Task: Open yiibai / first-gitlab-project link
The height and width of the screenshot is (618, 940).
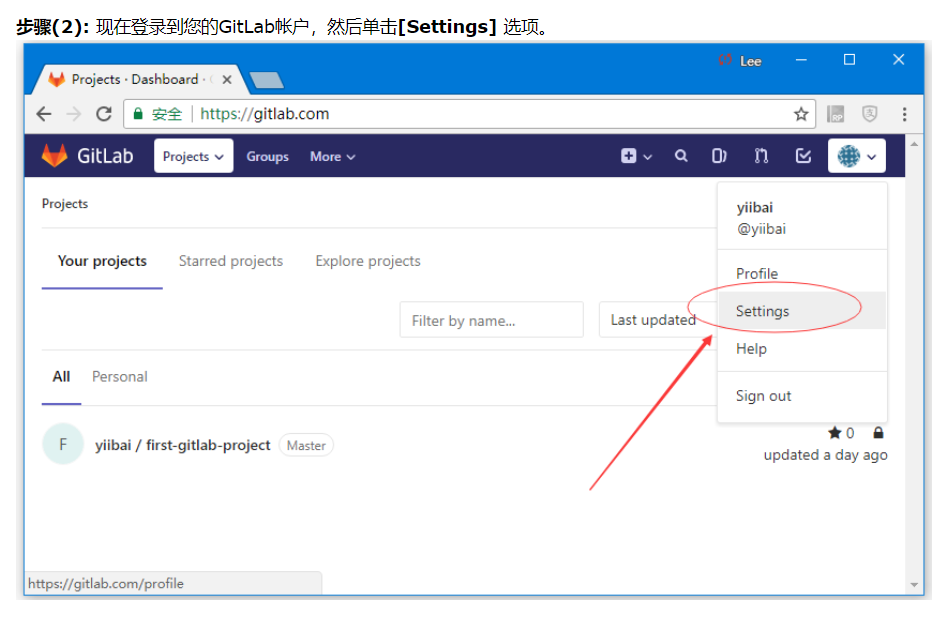Action: coord(183,445)
